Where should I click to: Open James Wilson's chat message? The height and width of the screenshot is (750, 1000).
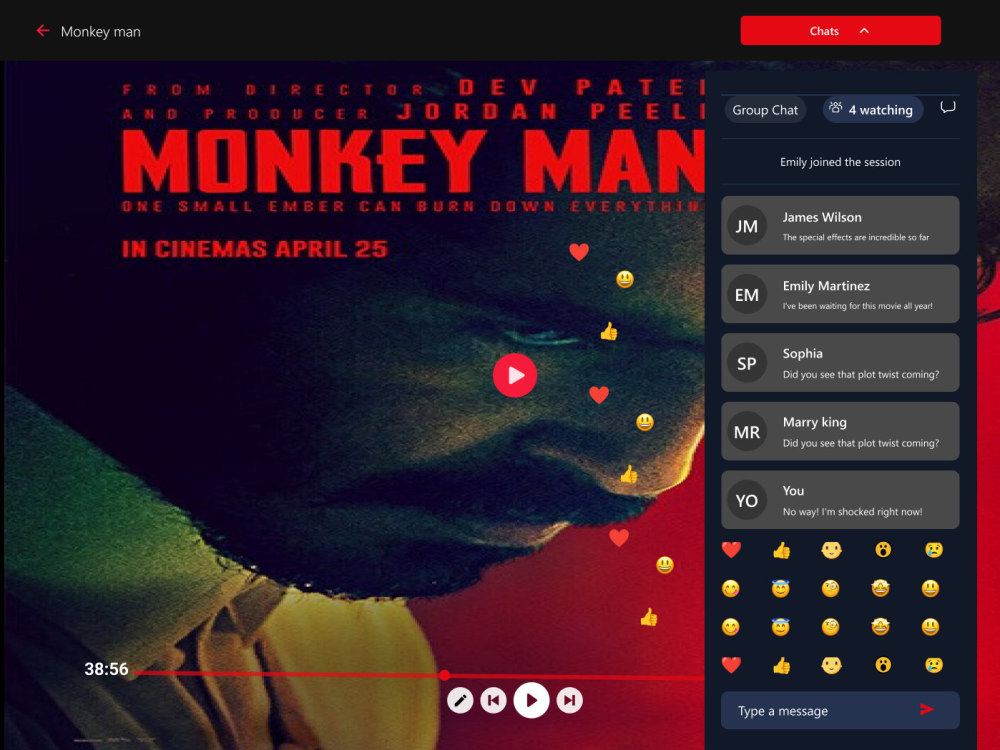pos(840,225)
